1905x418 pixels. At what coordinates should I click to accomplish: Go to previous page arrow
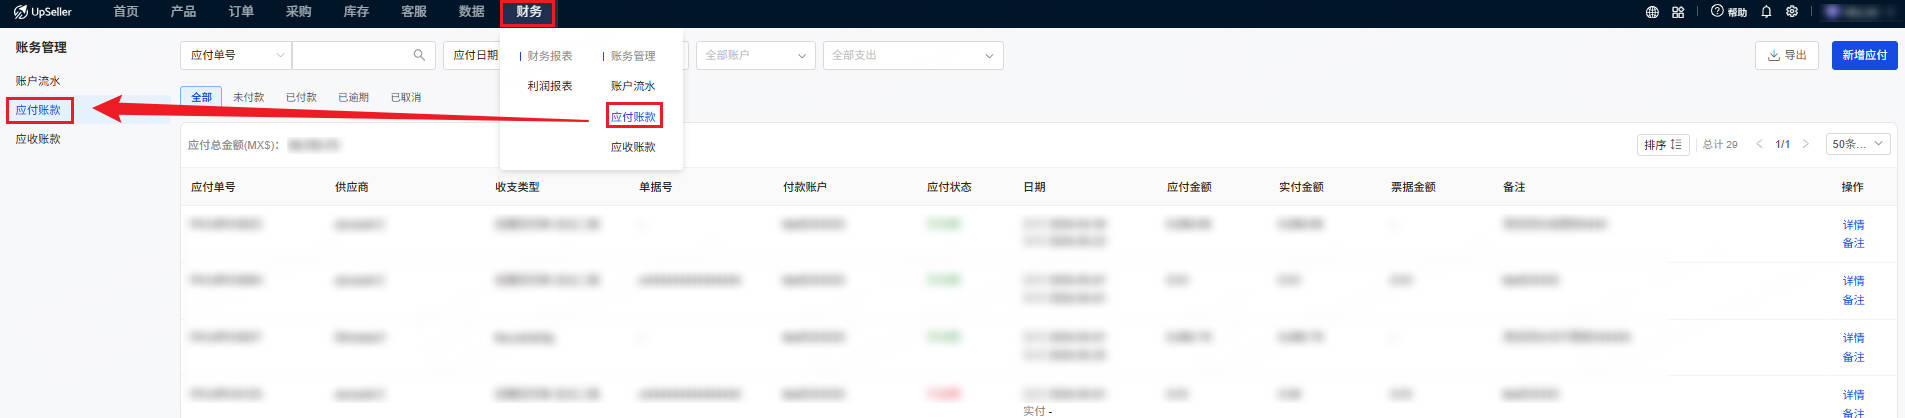1759,144
